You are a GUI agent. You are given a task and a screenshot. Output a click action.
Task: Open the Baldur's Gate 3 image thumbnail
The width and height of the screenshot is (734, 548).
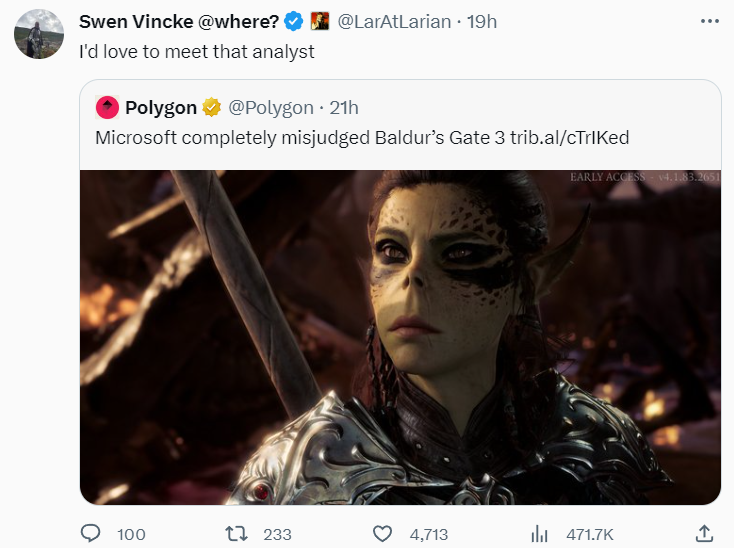[x=400, y=337]
